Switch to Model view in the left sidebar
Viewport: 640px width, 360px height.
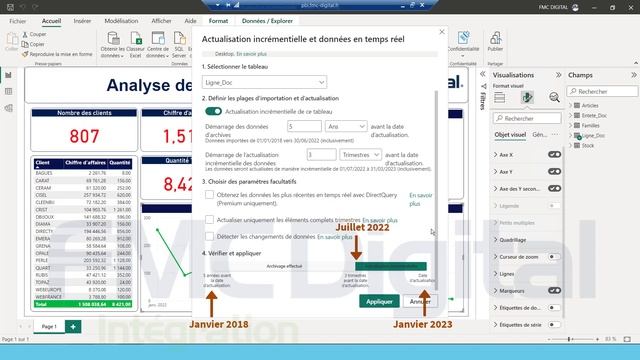point(9,108)
